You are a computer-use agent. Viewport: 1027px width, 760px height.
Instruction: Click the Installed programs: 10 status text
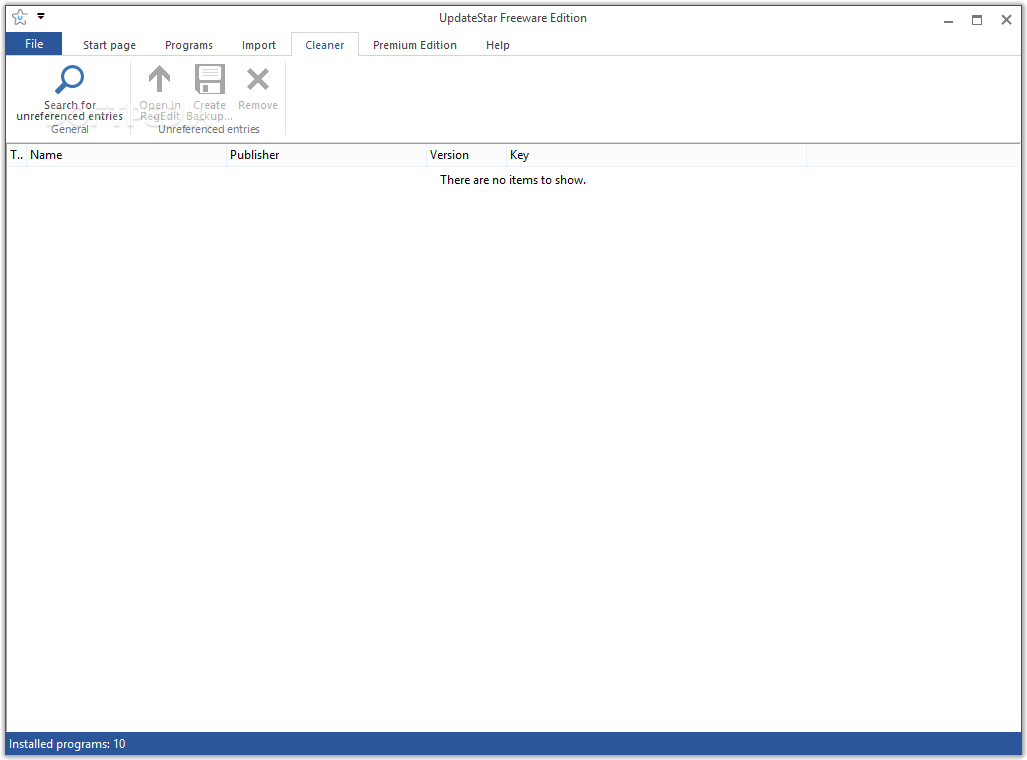(x=67, y=744)
